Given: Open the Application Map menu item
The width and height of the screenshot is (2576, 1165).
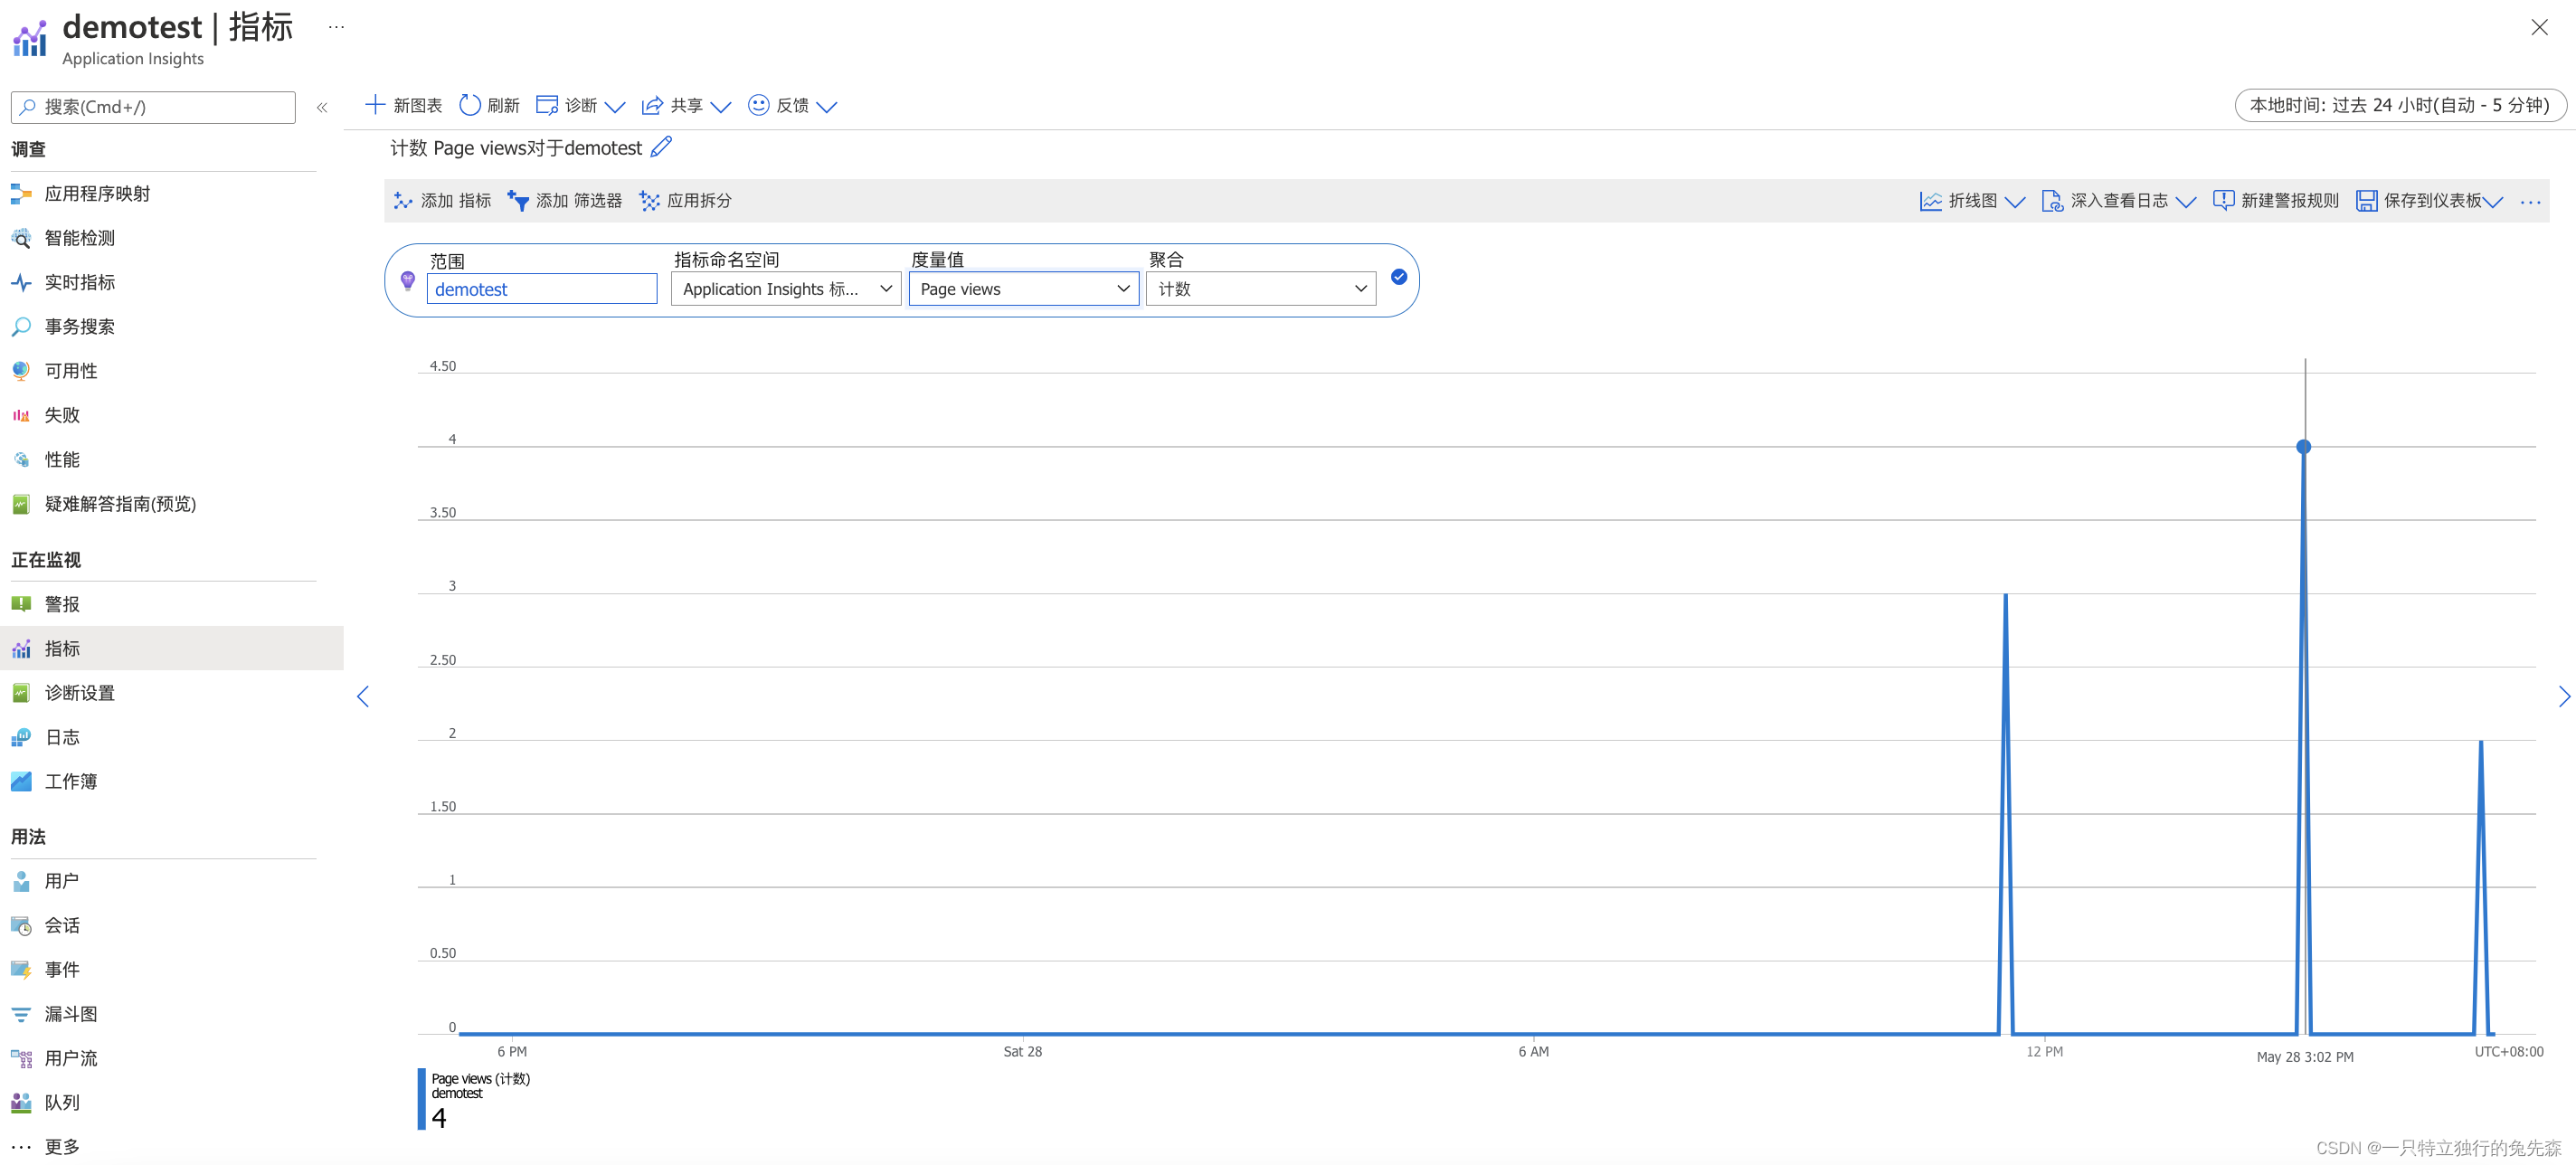Looking at the screenshot, I should coord(97,194).
